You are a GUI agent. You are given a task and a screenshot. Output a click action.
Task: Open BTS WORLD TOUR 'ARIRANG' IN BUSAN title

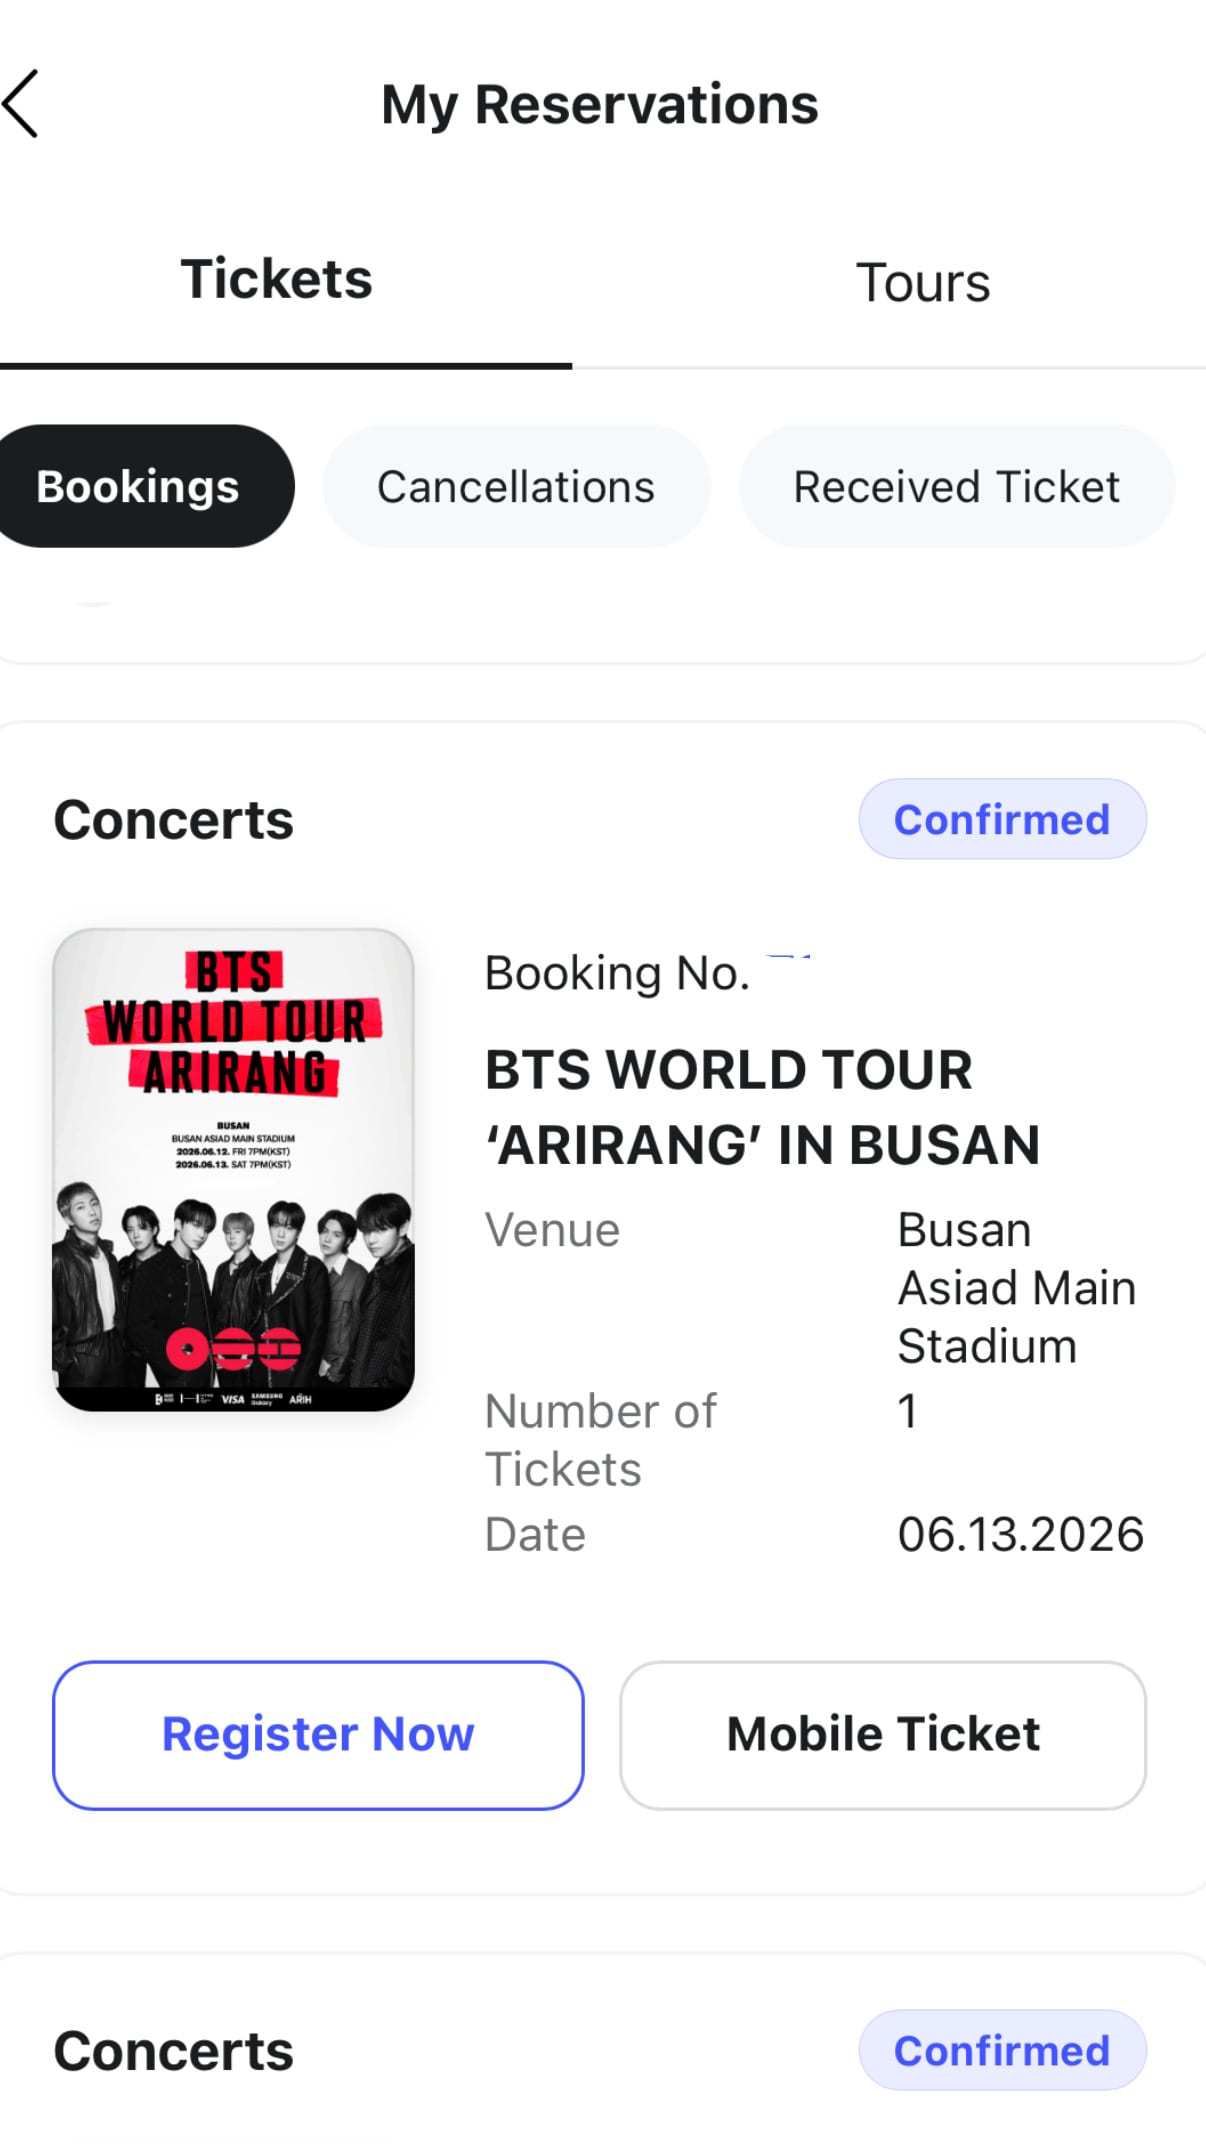763,1107
